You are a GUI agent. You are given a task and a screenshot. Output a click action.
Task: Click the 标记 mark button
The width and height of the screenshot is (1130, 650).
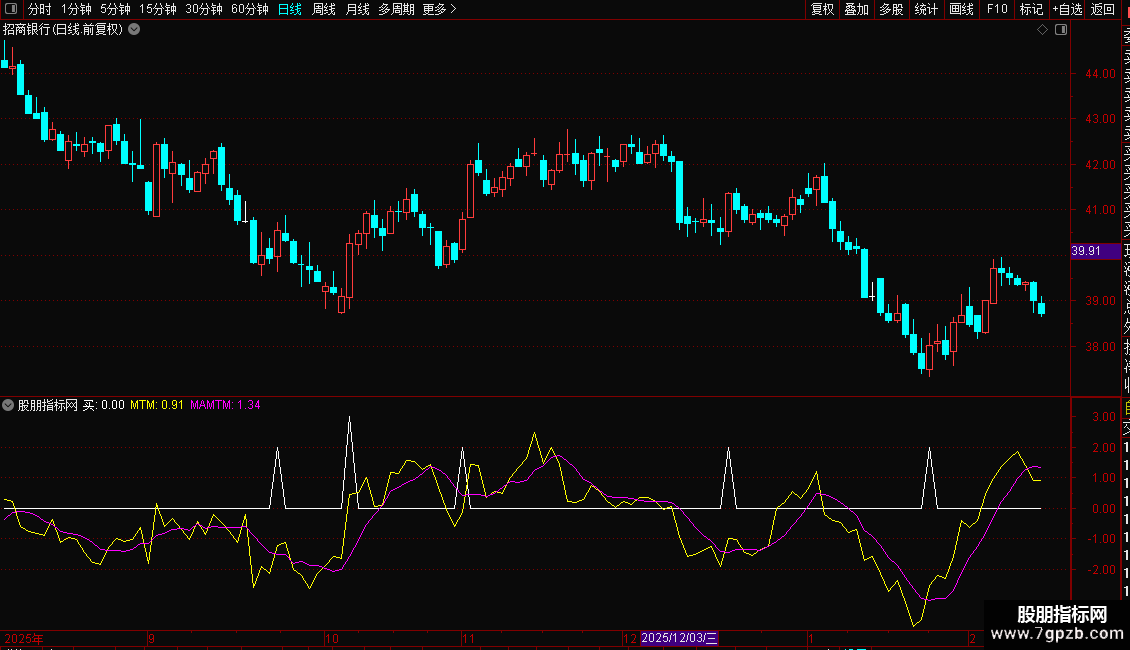click(1031, 9)
